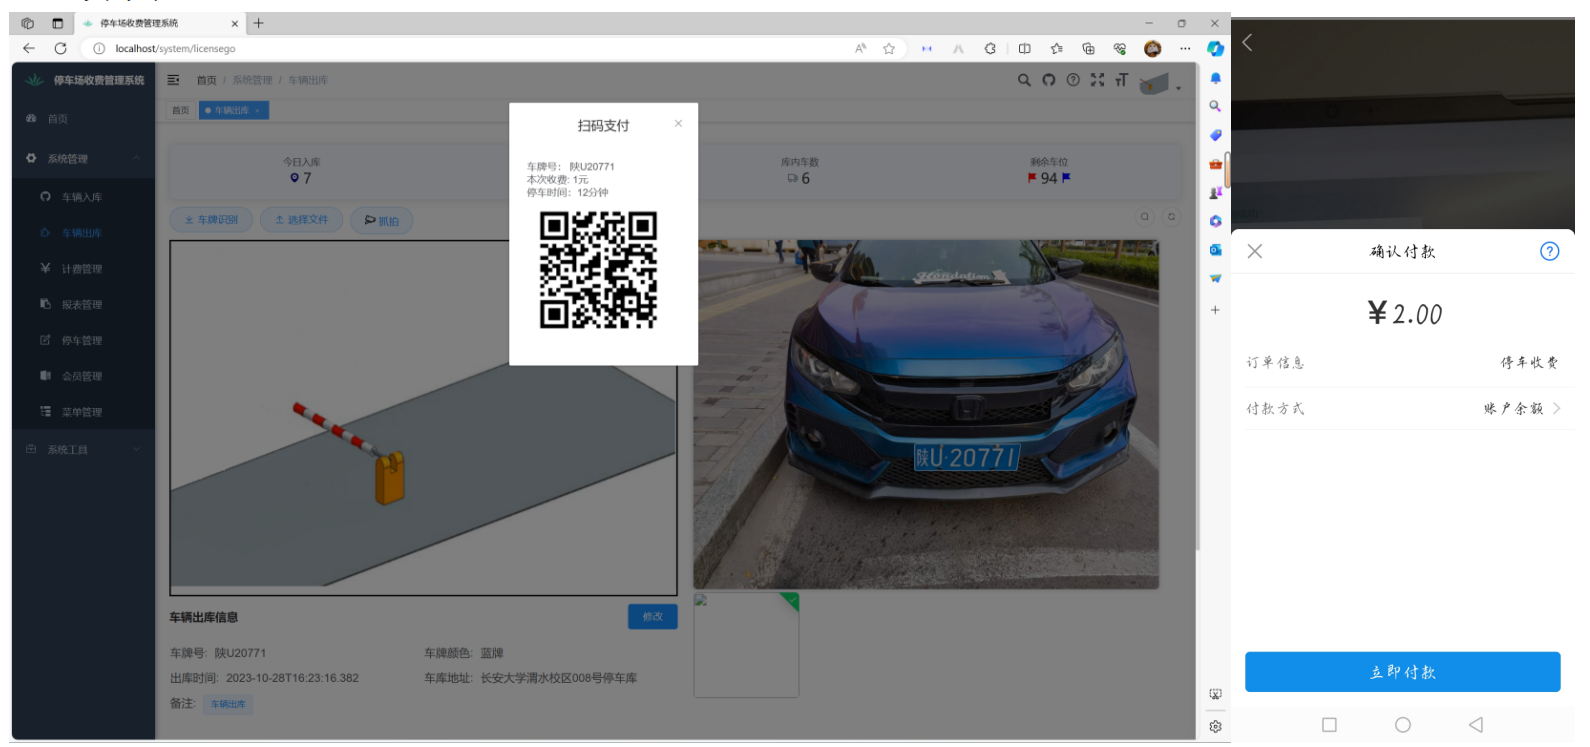The image size is (1590, 747).
Task: Click the 车辆出库 remark tag
Action: (x=228, y=704)
